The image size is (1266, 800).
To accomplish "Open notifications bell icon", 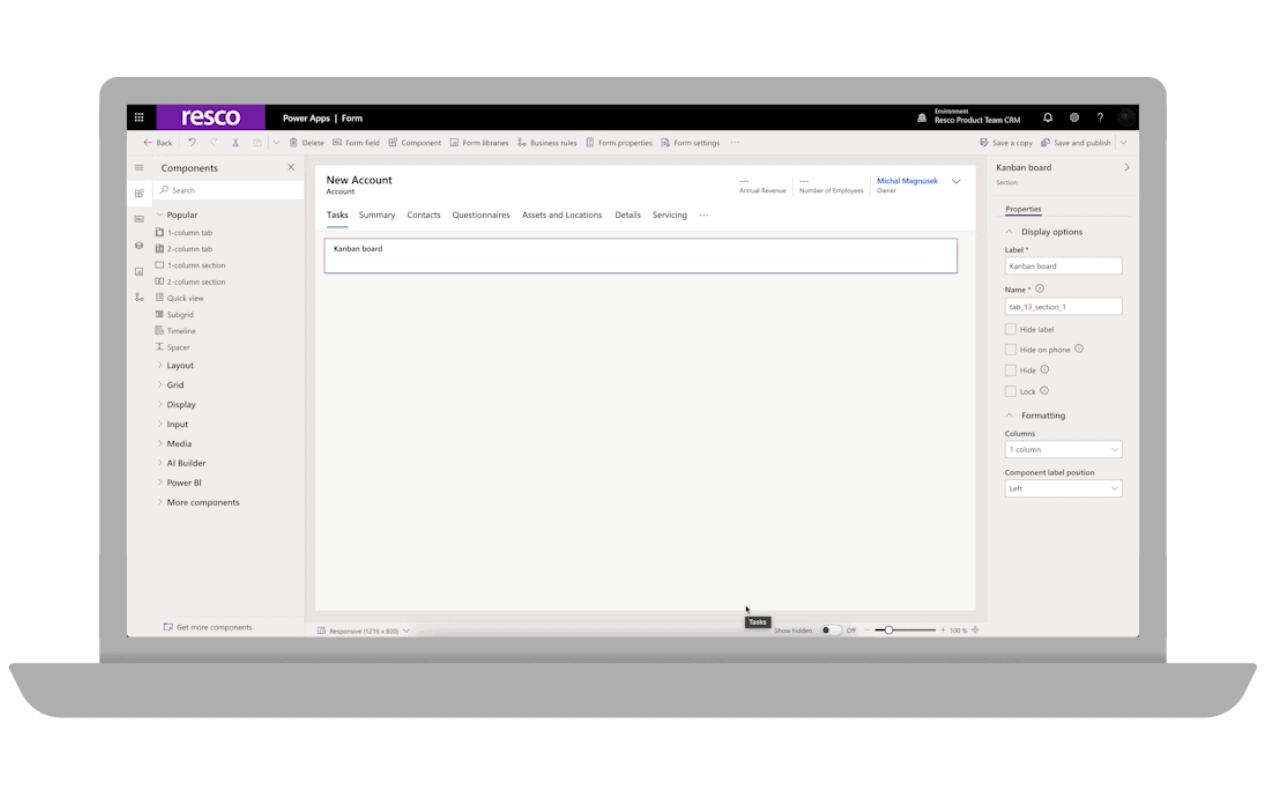I will coord(1048,118).
